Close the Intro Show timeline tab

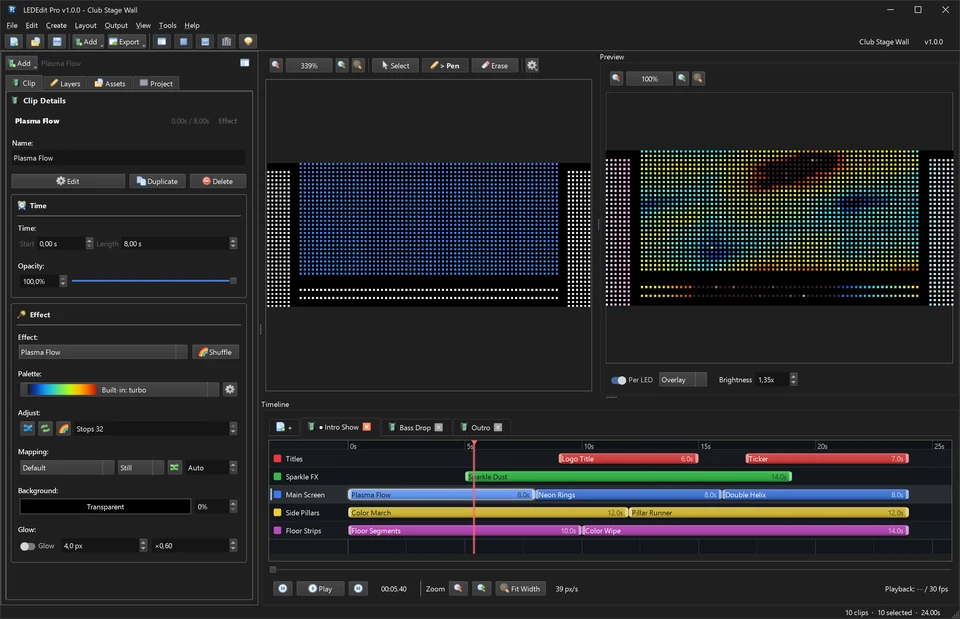(x=367, y=427)
